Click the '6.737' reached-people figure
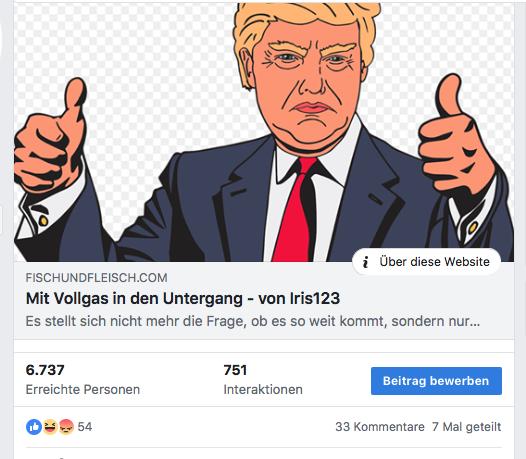This screenshot has height=459, width=526. (45, 370)
